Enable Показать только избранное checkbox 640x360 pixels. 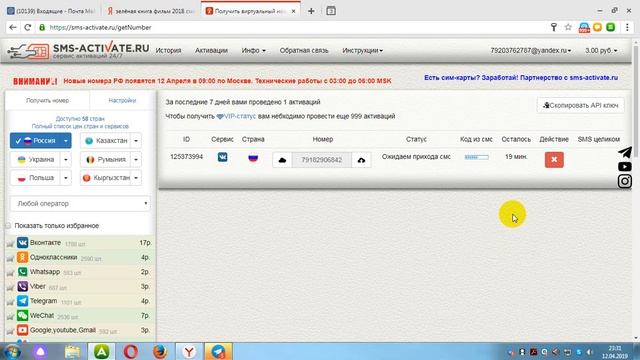pos(8,226)
